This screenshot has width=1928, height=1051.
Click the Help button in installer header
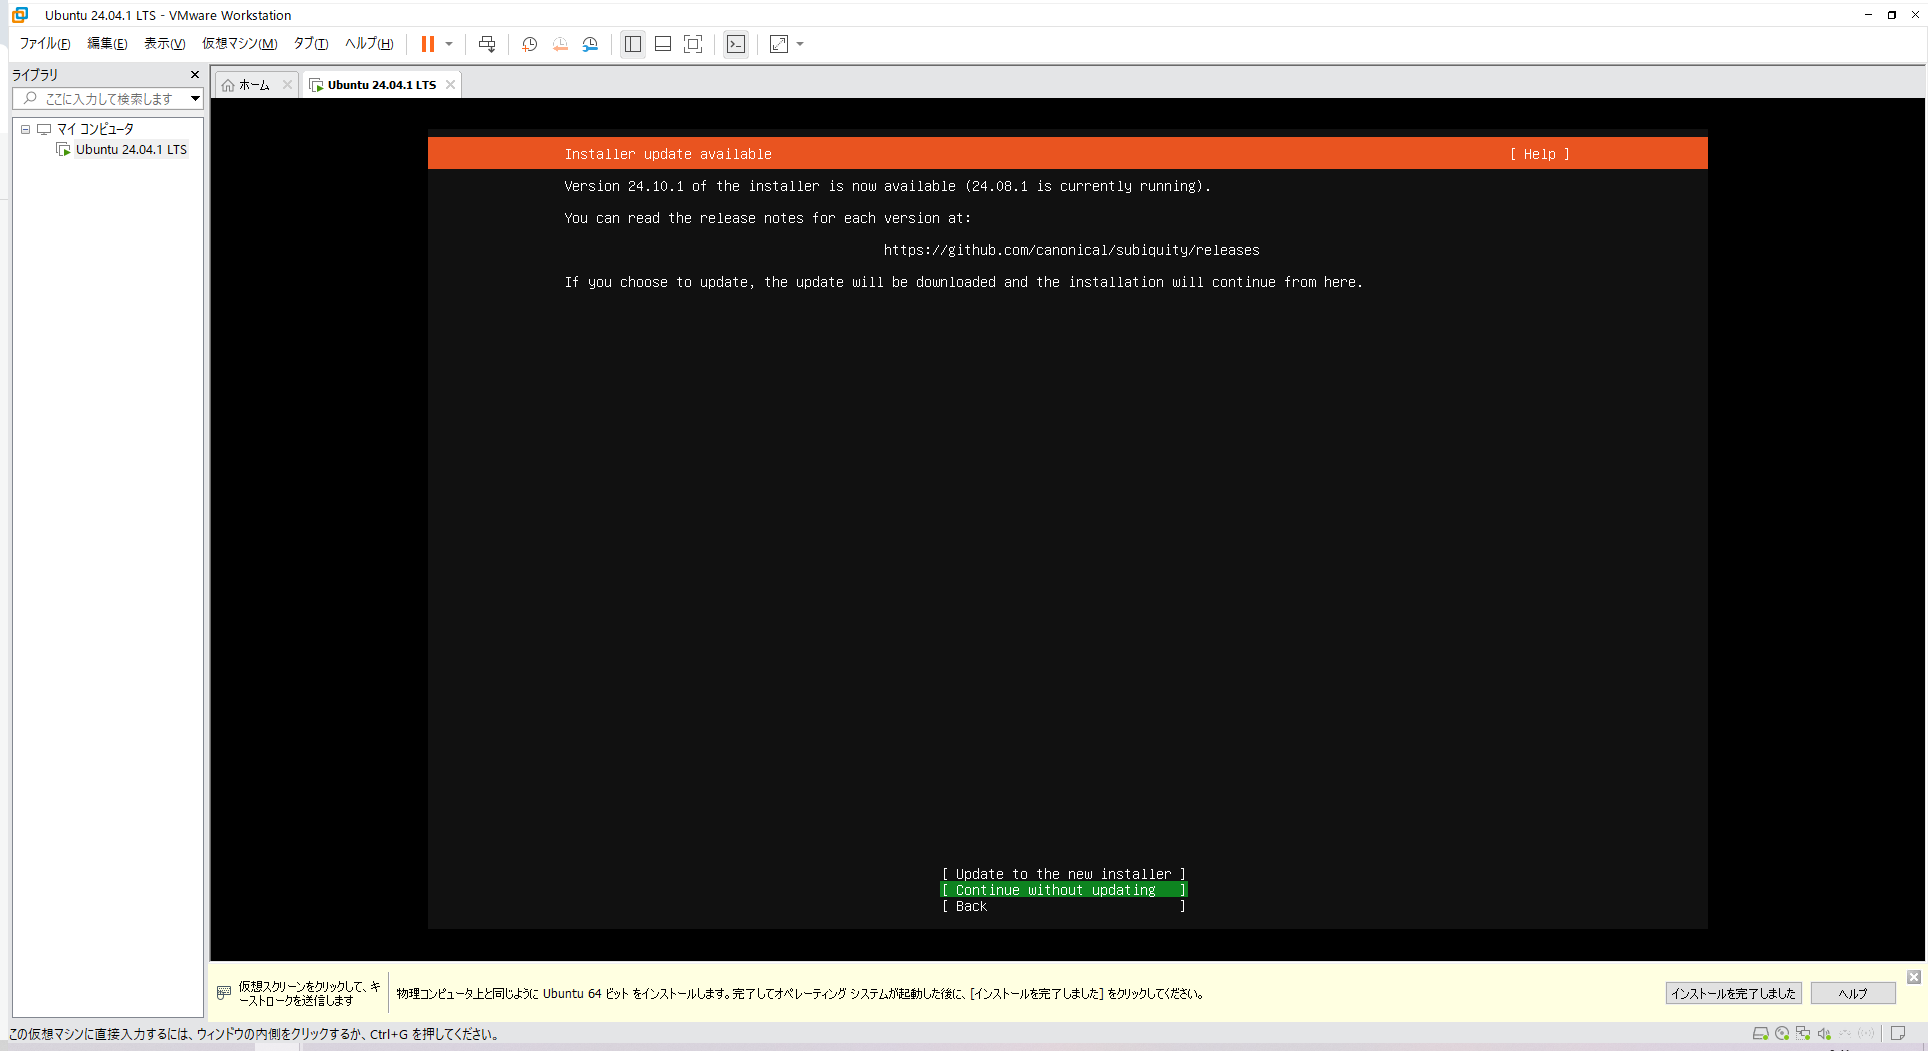1540,154
